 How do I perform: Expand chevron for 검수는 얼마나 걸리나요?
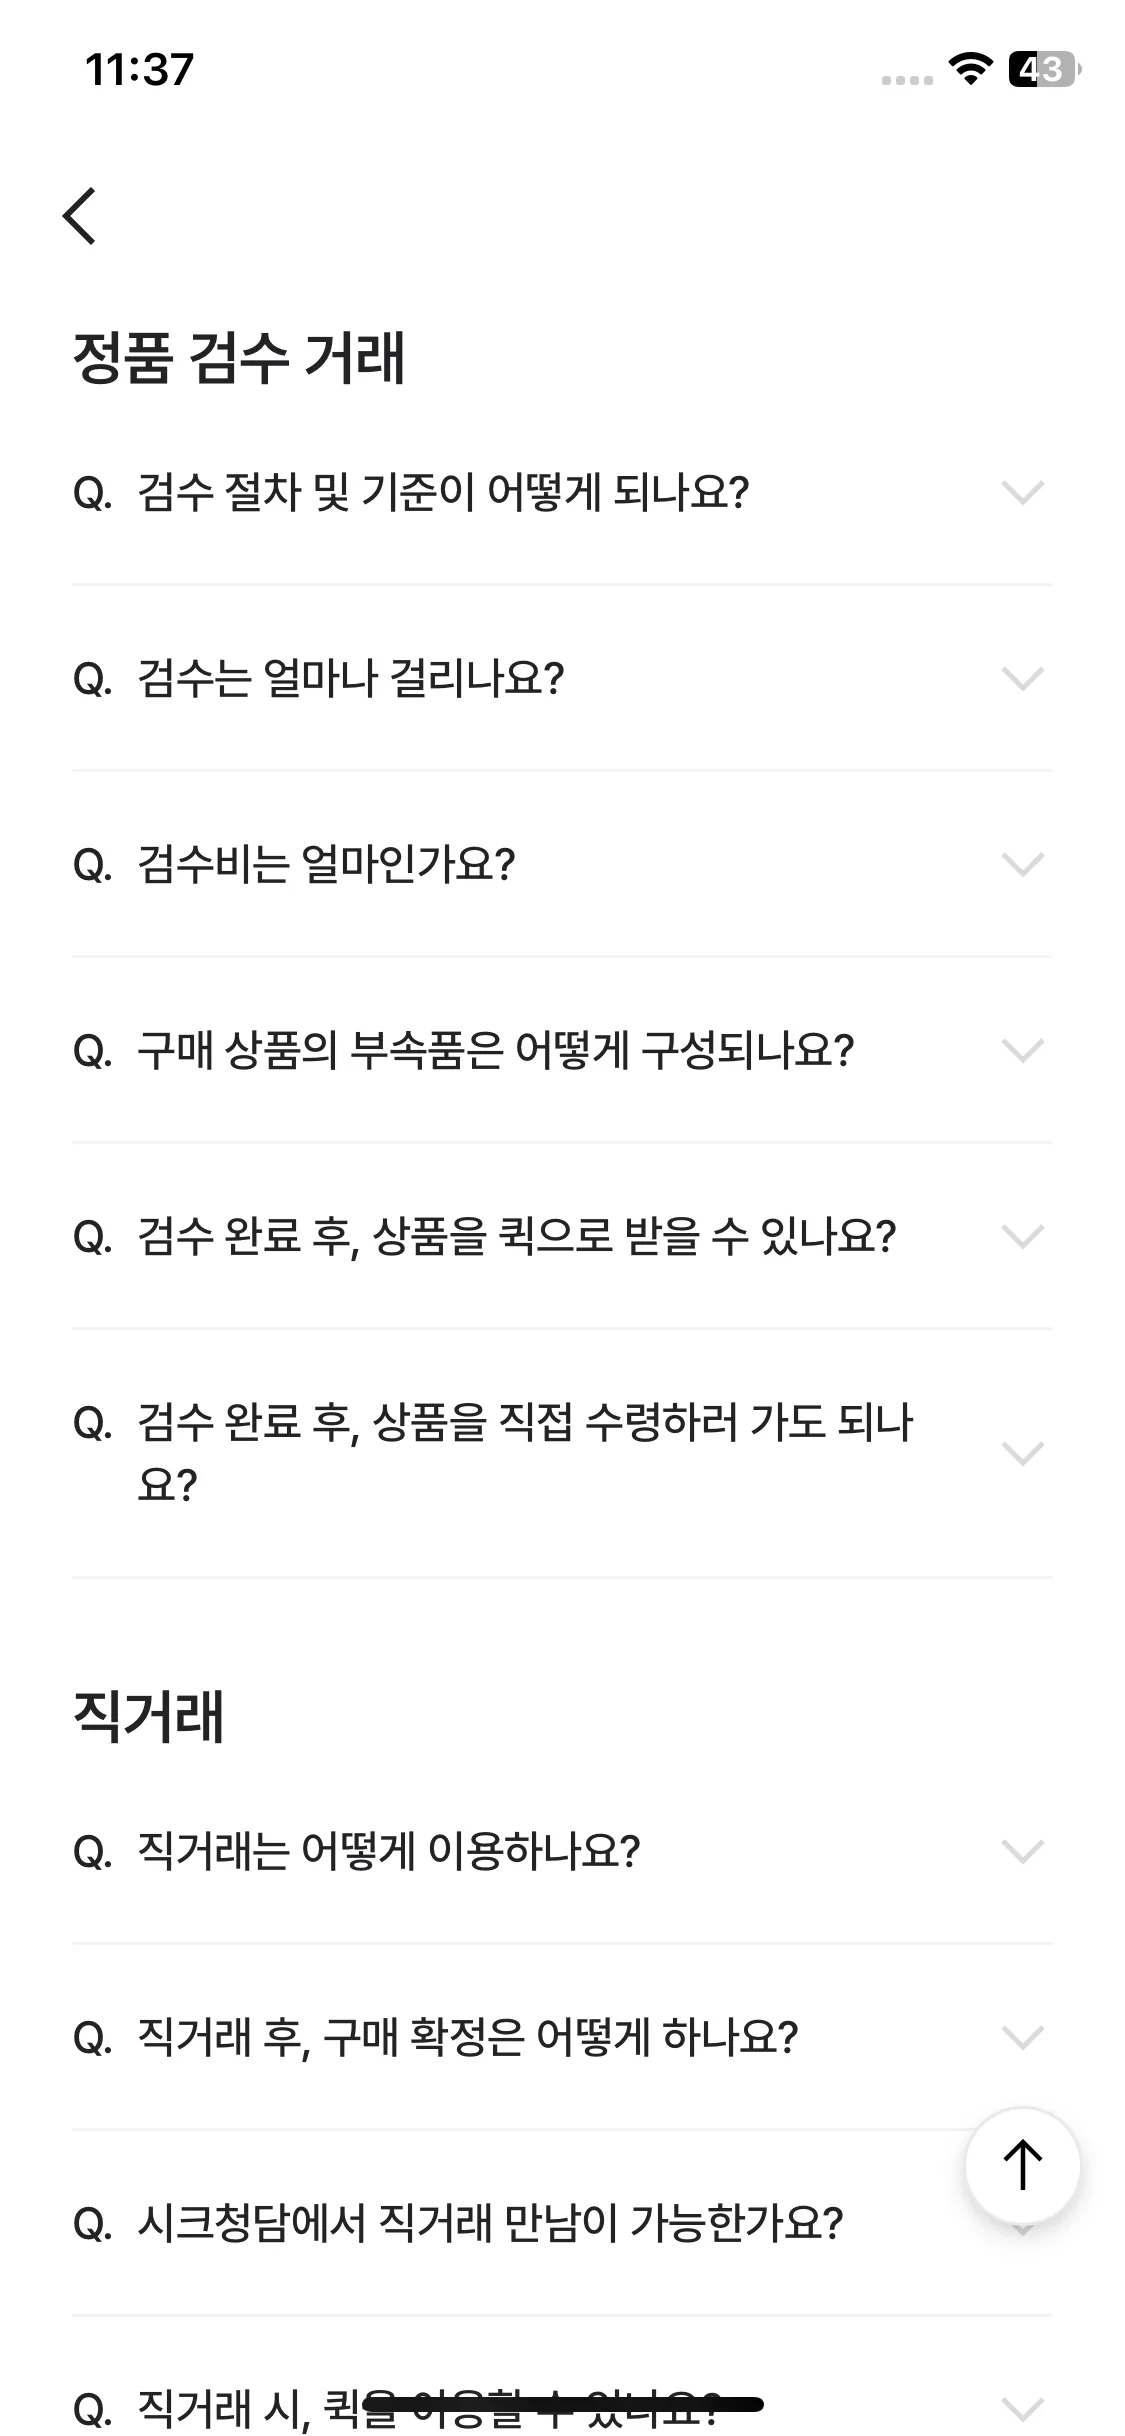coord(1022,678)
